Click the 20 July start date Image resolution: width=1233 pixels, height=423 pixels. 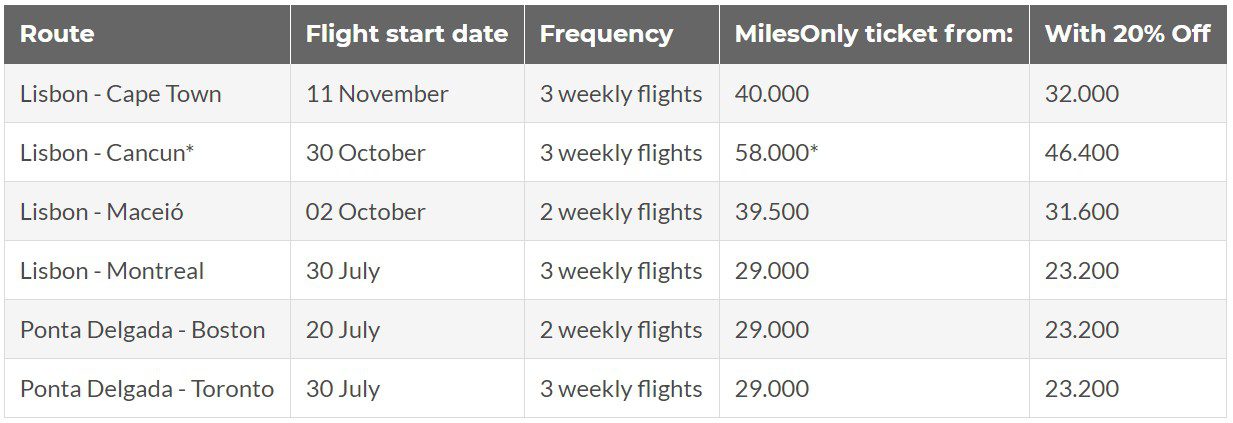tap(343, 330)
